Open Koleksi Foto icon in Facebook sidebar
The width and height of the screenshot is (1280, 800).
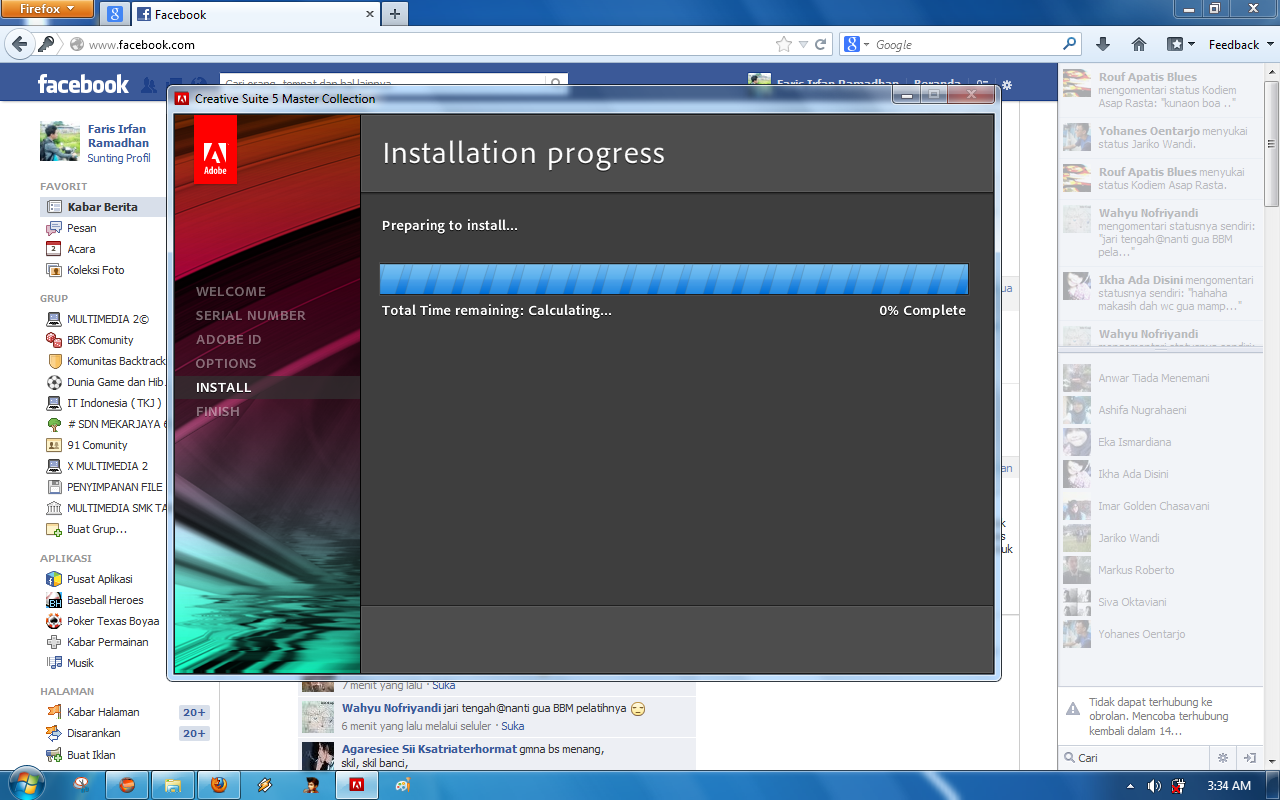tap(54, 270)
